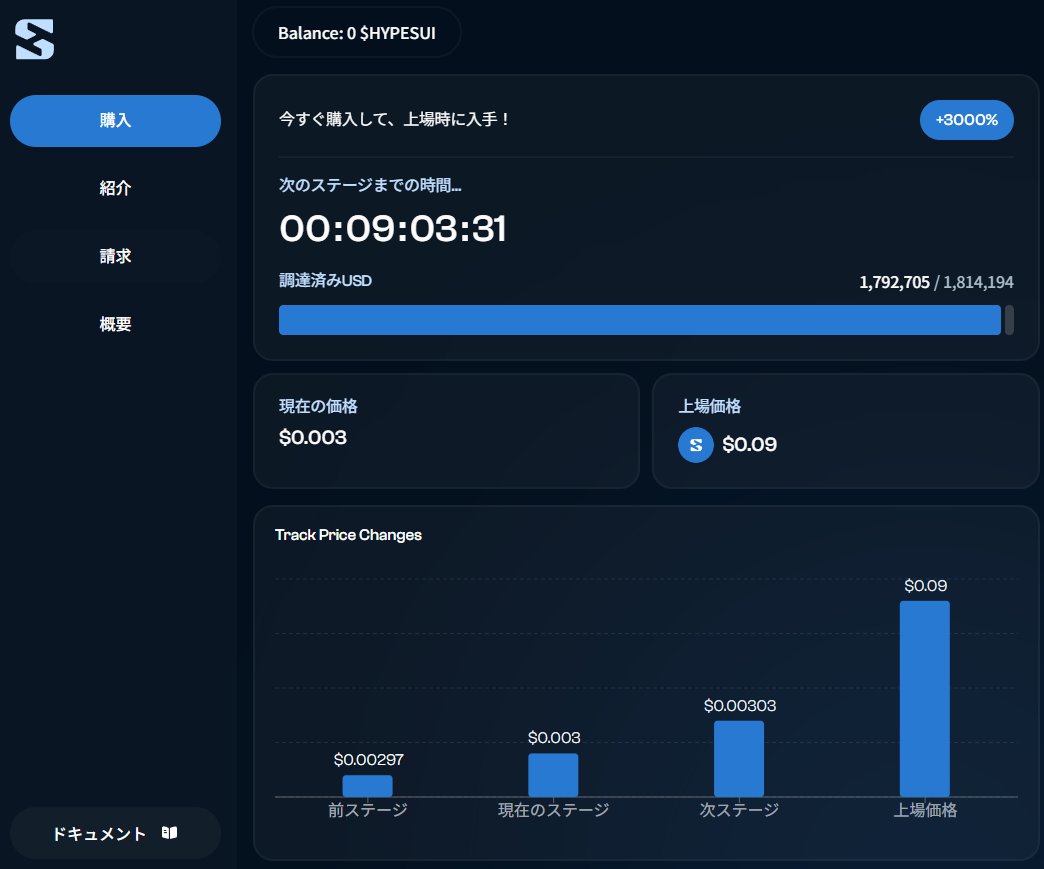Select the 購入 sidebar item
1044x869 pixels.
(x=115, y=120)
